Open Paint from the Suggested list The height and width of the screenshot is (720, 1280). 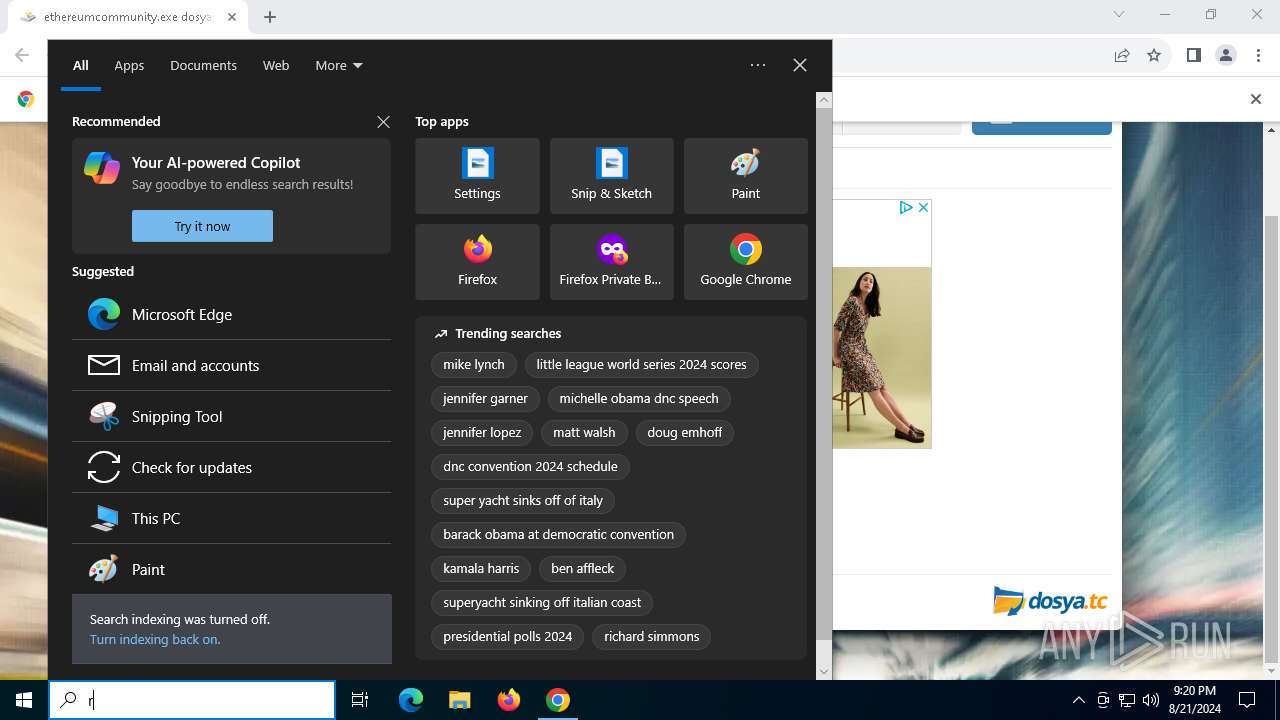[231, 569]
